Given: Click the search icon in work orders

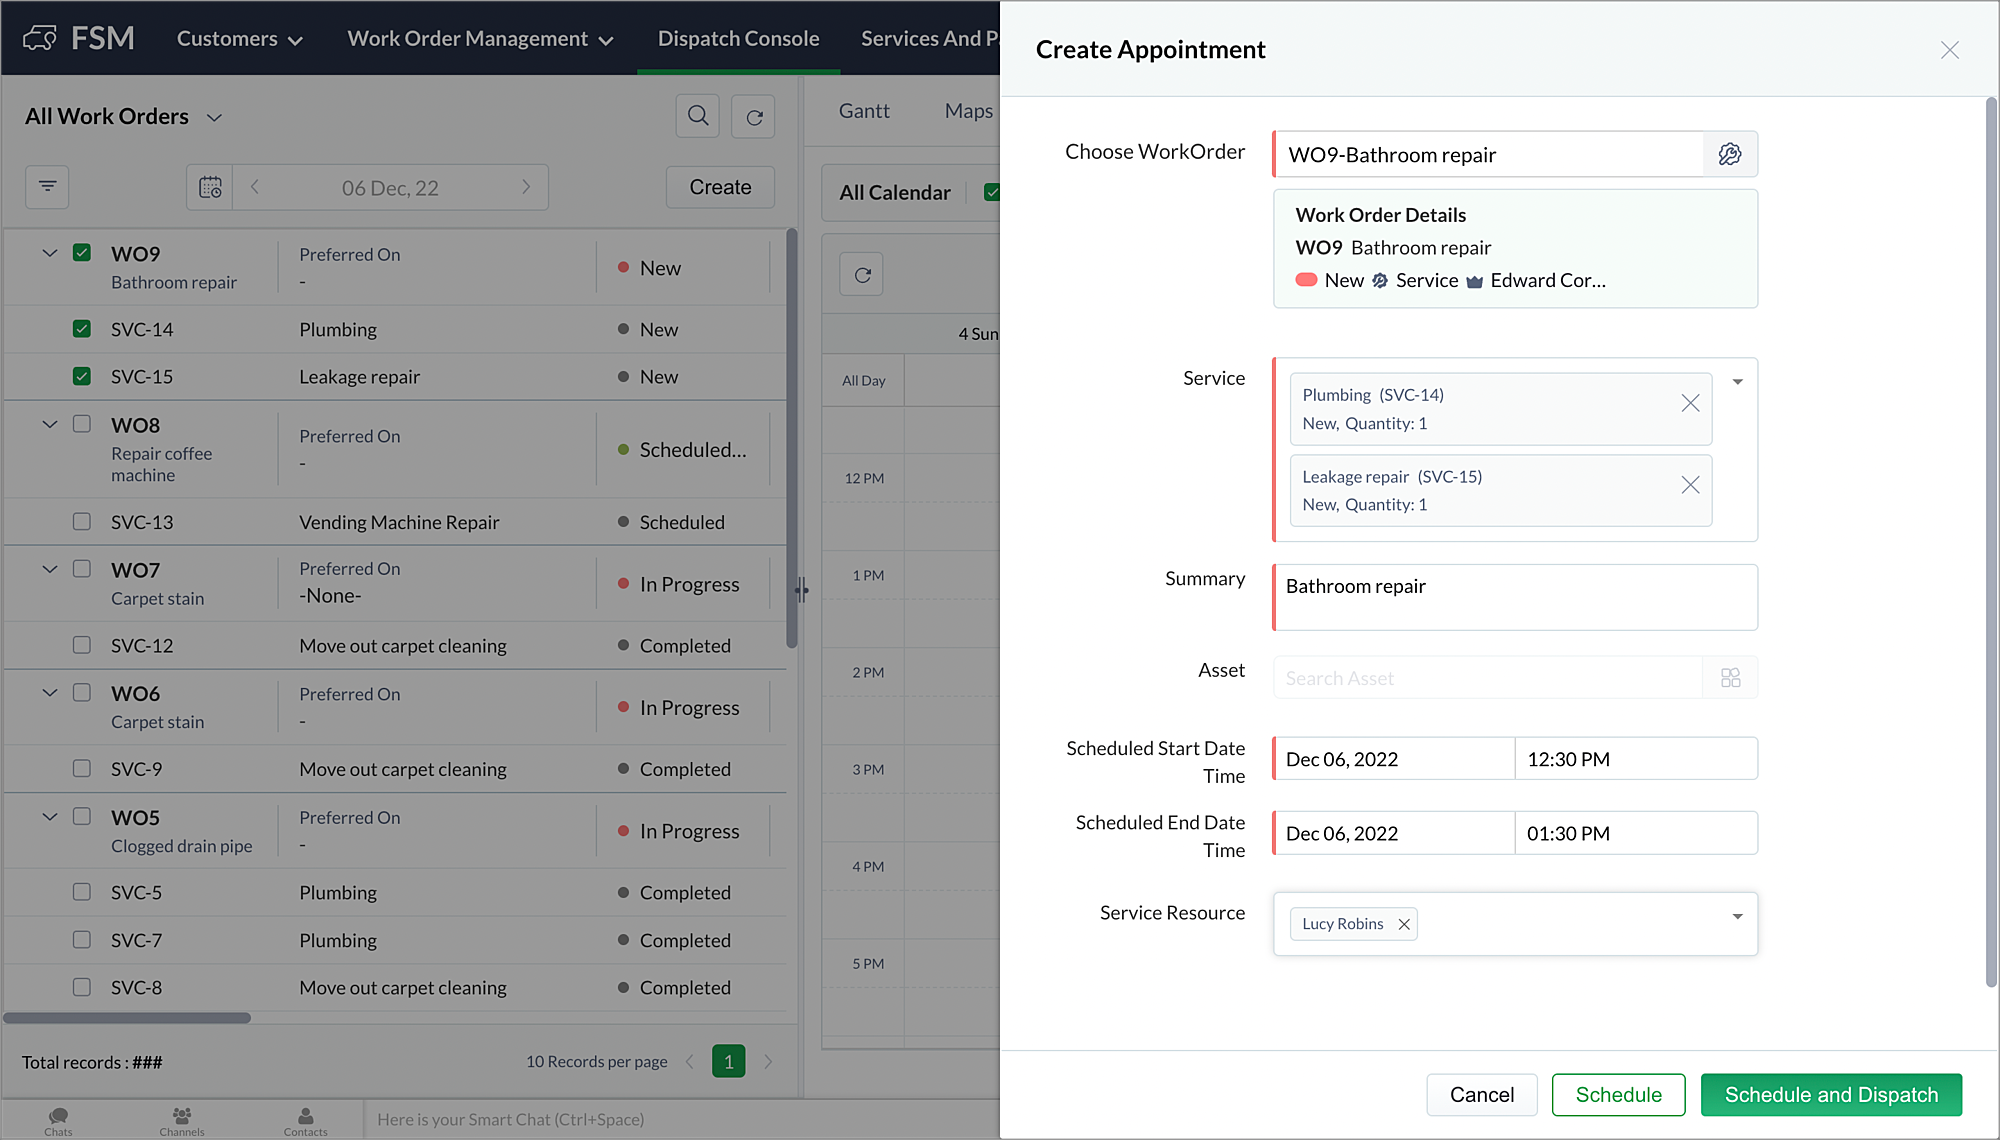Looking at the screenshot, I should 698,116.
